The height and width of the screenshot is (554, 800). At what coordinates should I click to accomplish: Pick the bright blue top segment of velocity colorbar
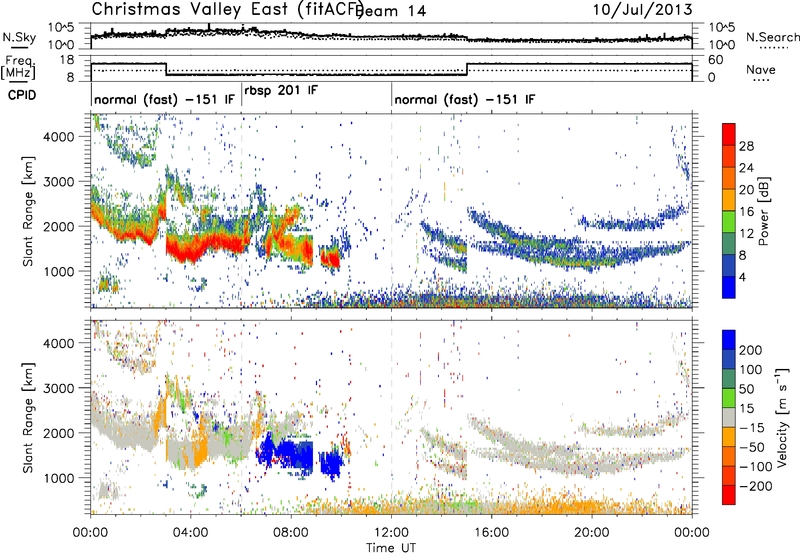click(x=729, y=340)
